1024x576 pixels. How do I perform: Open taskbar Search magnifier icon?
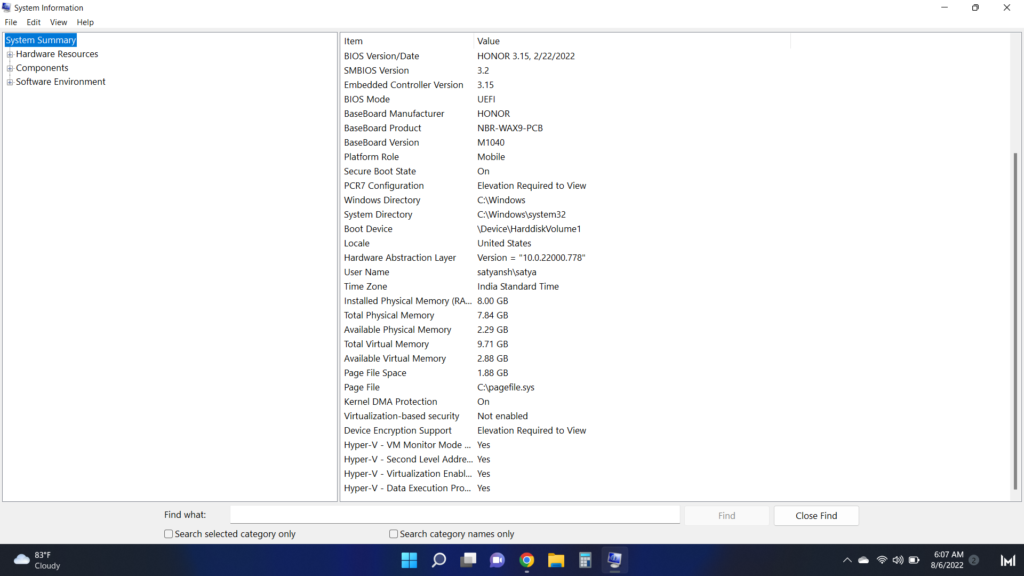439,560
